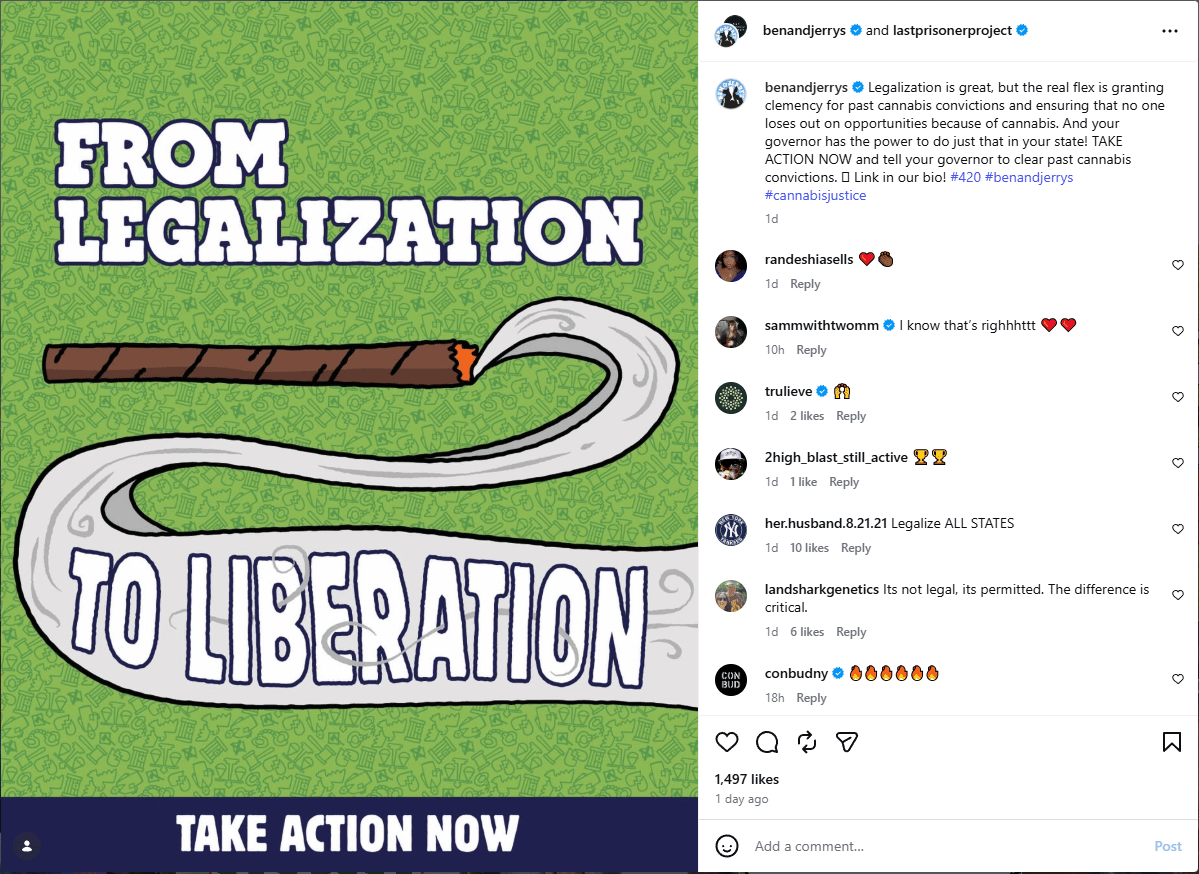Viewport: 1199px width, 874px height.
Task: Open the three-dot more options menu
Action: click(x=1169, y=31)
